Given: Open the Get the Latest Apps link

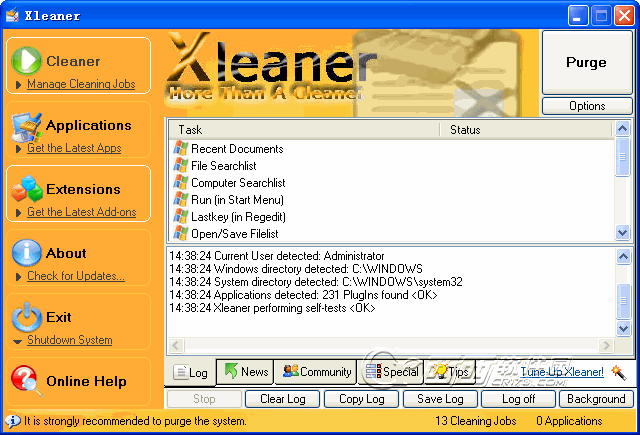Looking at the screenshot, I should (x=74, y=148).
